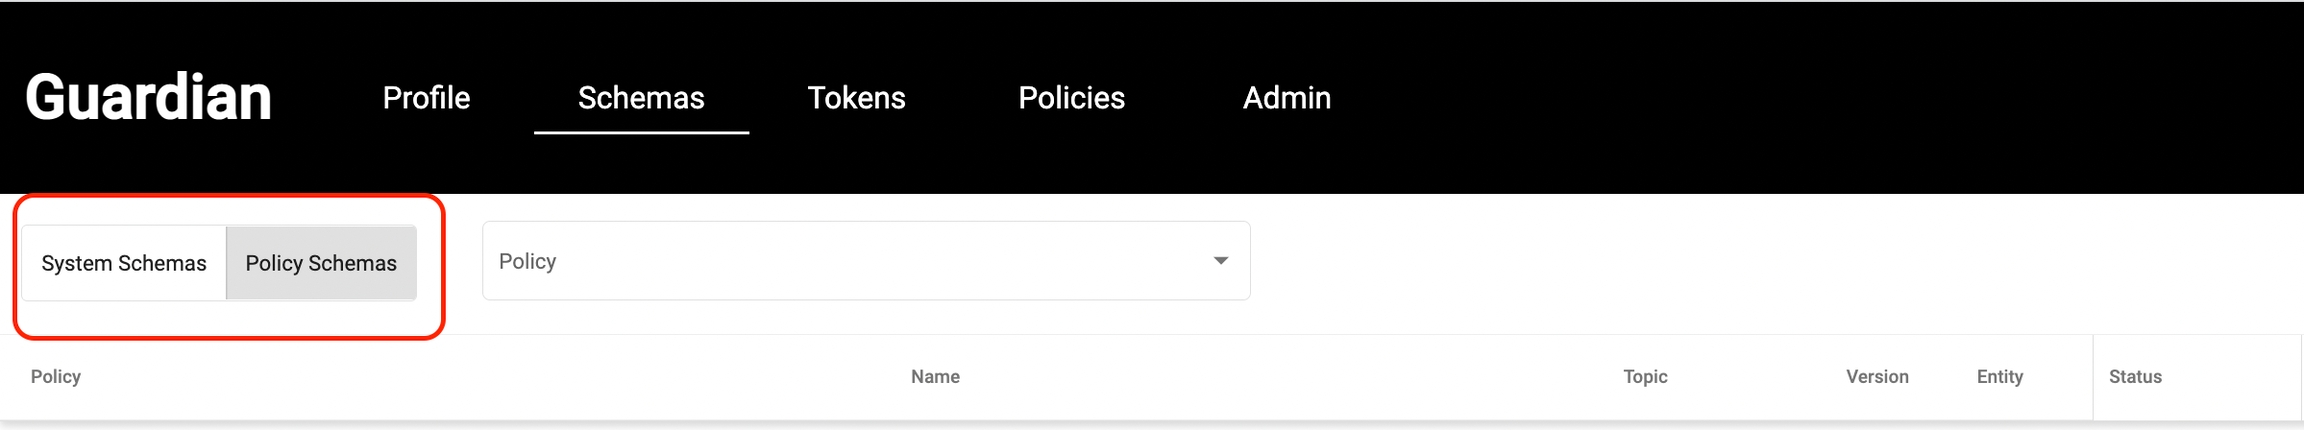Click the Guardian logo

[148, 98]
